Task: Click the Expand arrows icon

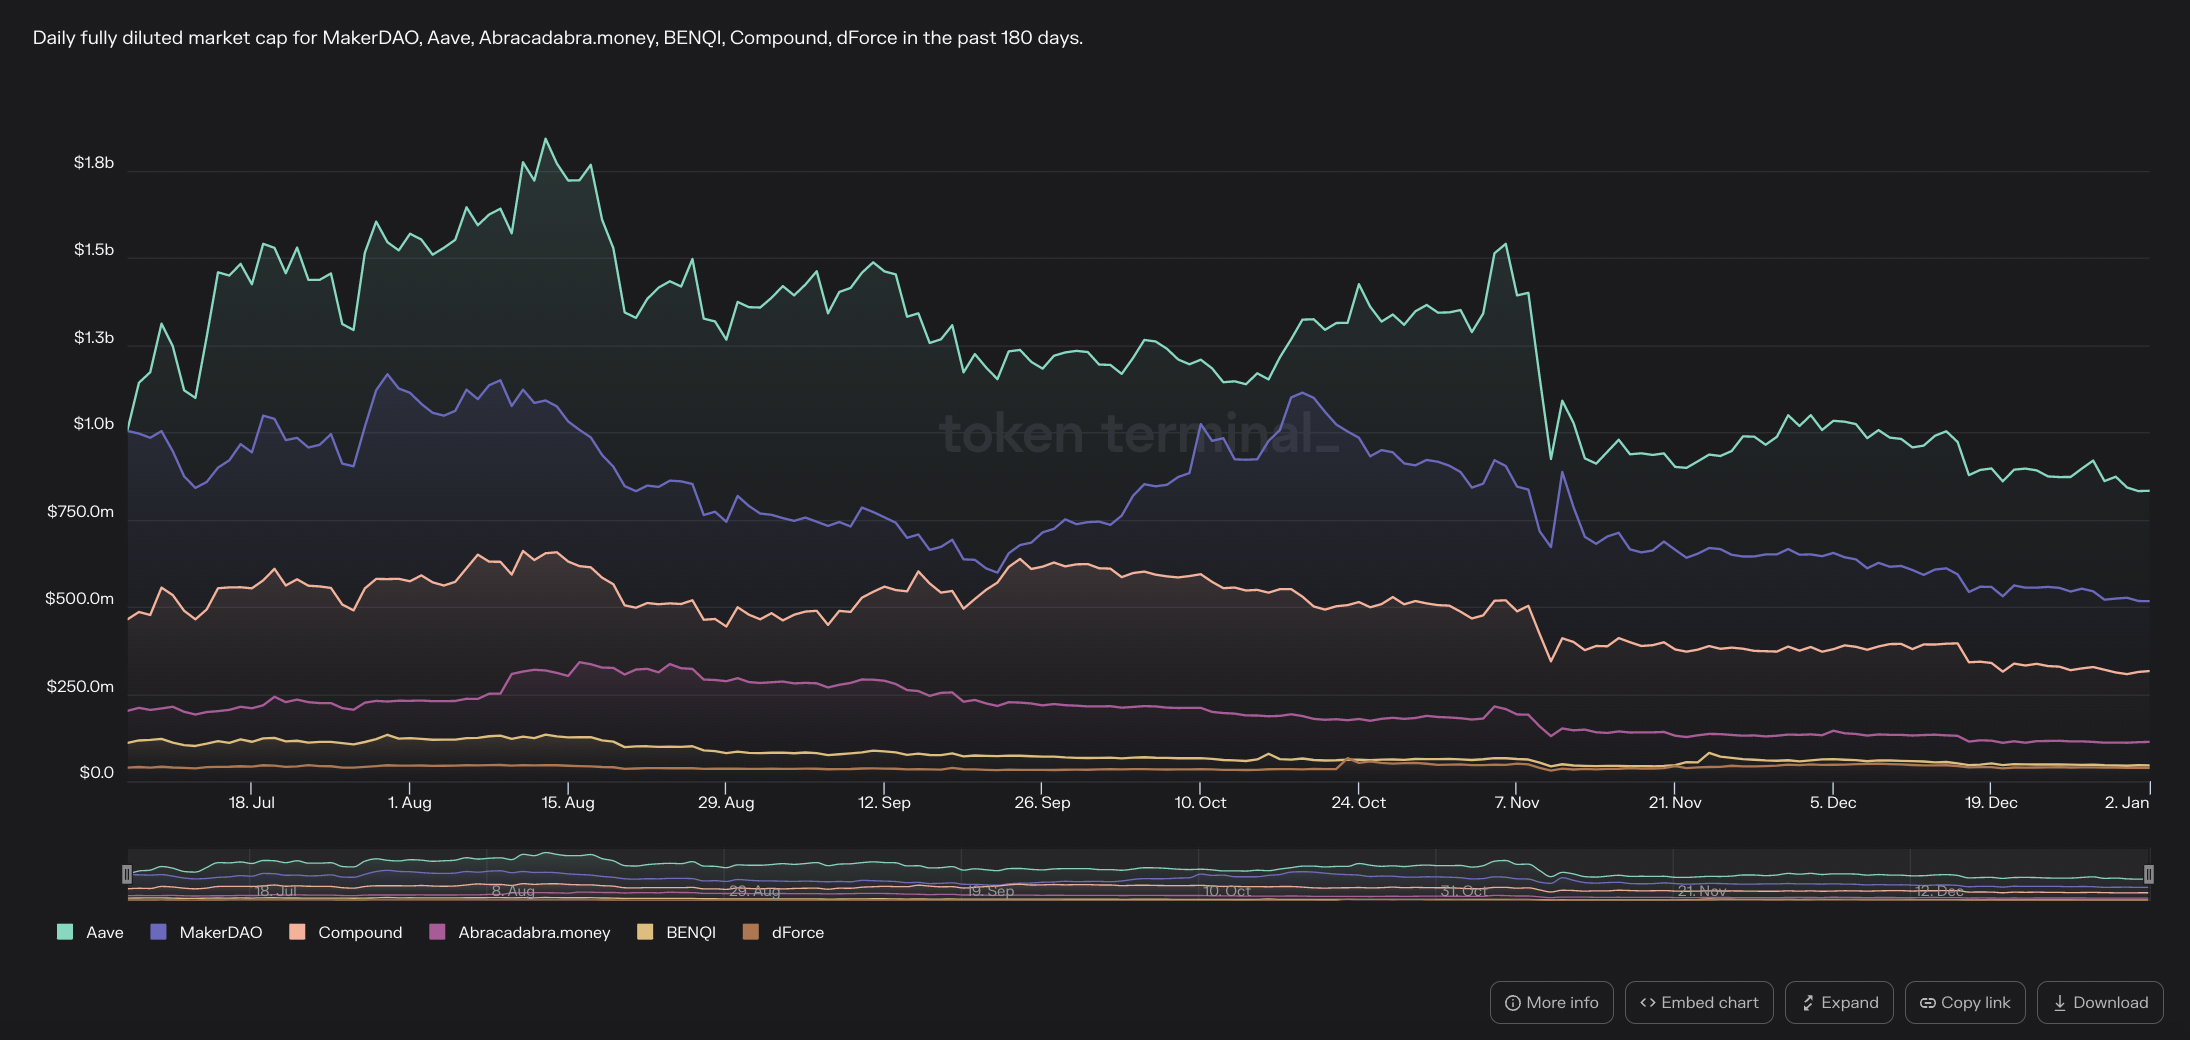Action: [1807, 1003]
